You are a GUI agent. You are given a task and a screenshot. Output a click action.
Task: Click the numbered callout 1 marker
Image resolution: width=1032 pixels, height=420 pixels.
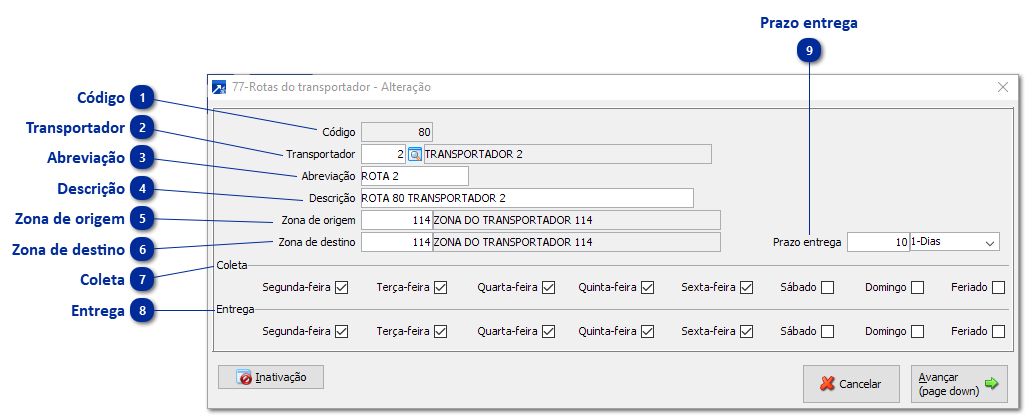(145, 98)
